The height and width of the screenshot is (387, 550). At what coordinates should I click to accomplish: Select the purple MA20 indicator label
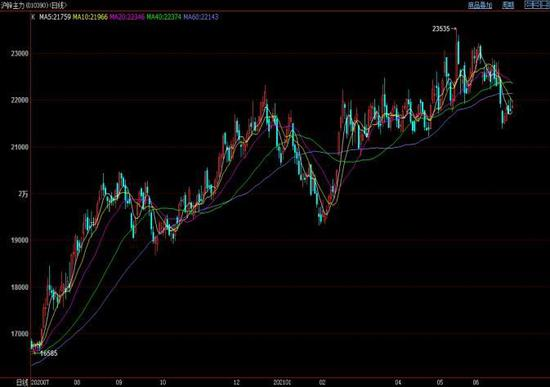(x=127, y=17)
